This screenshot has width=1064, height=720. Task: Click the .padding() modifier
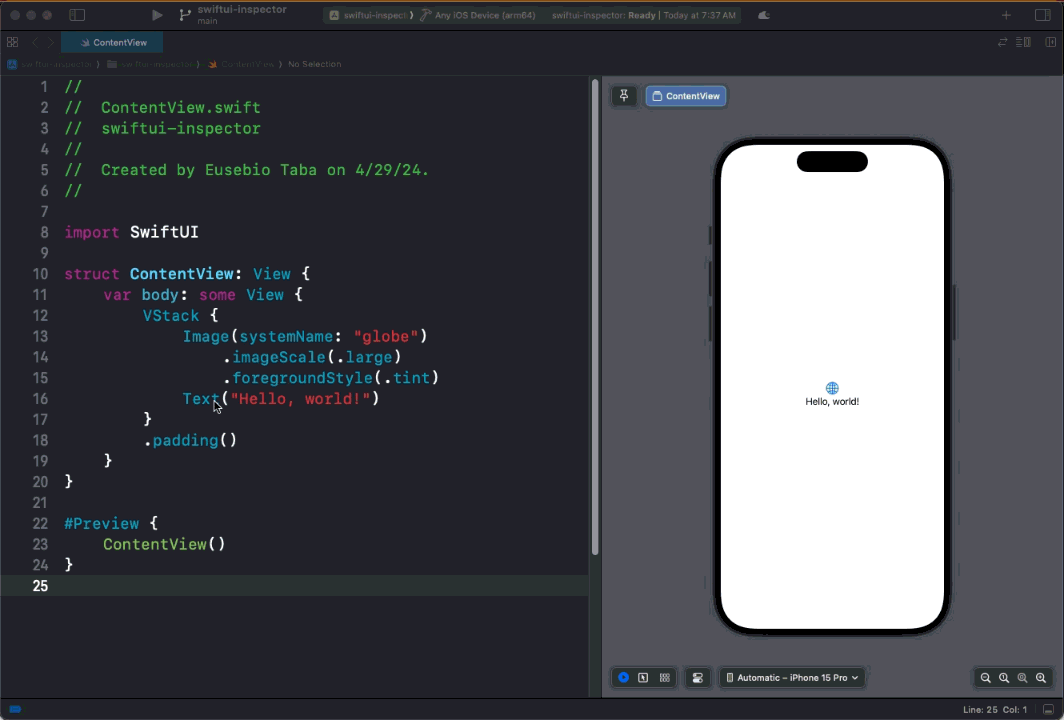(x=190, y=440)
